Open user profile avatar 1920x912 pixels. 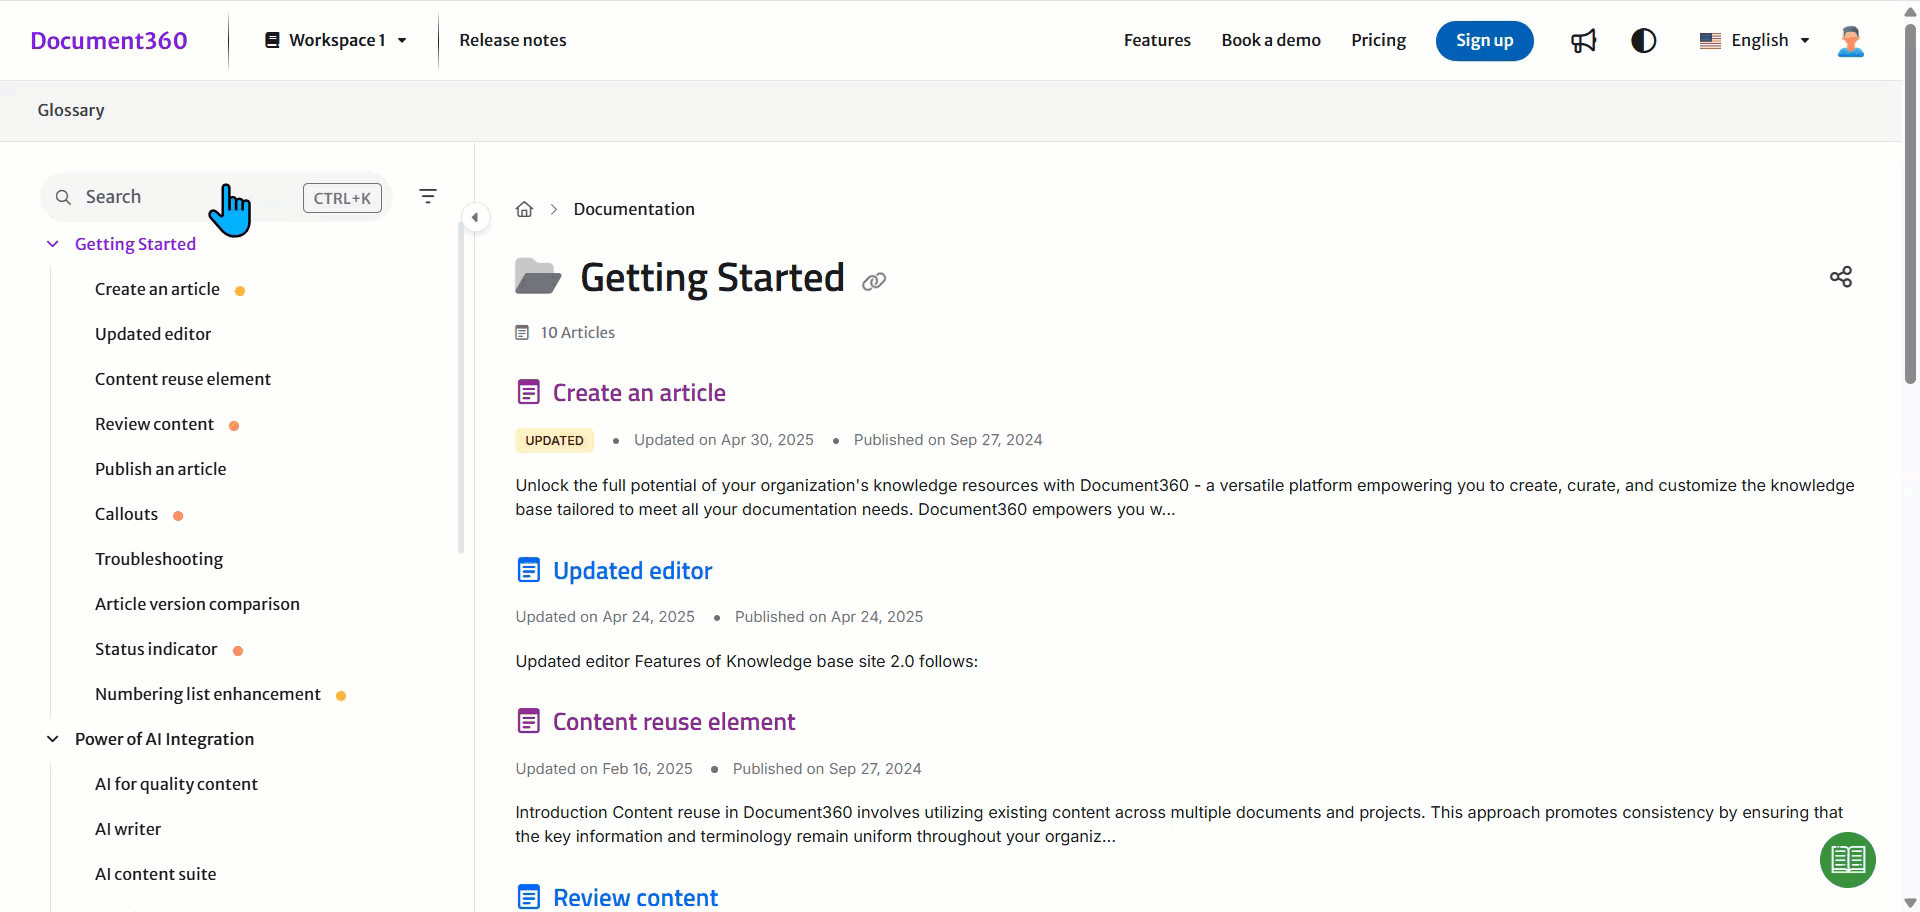(1851, 41)
